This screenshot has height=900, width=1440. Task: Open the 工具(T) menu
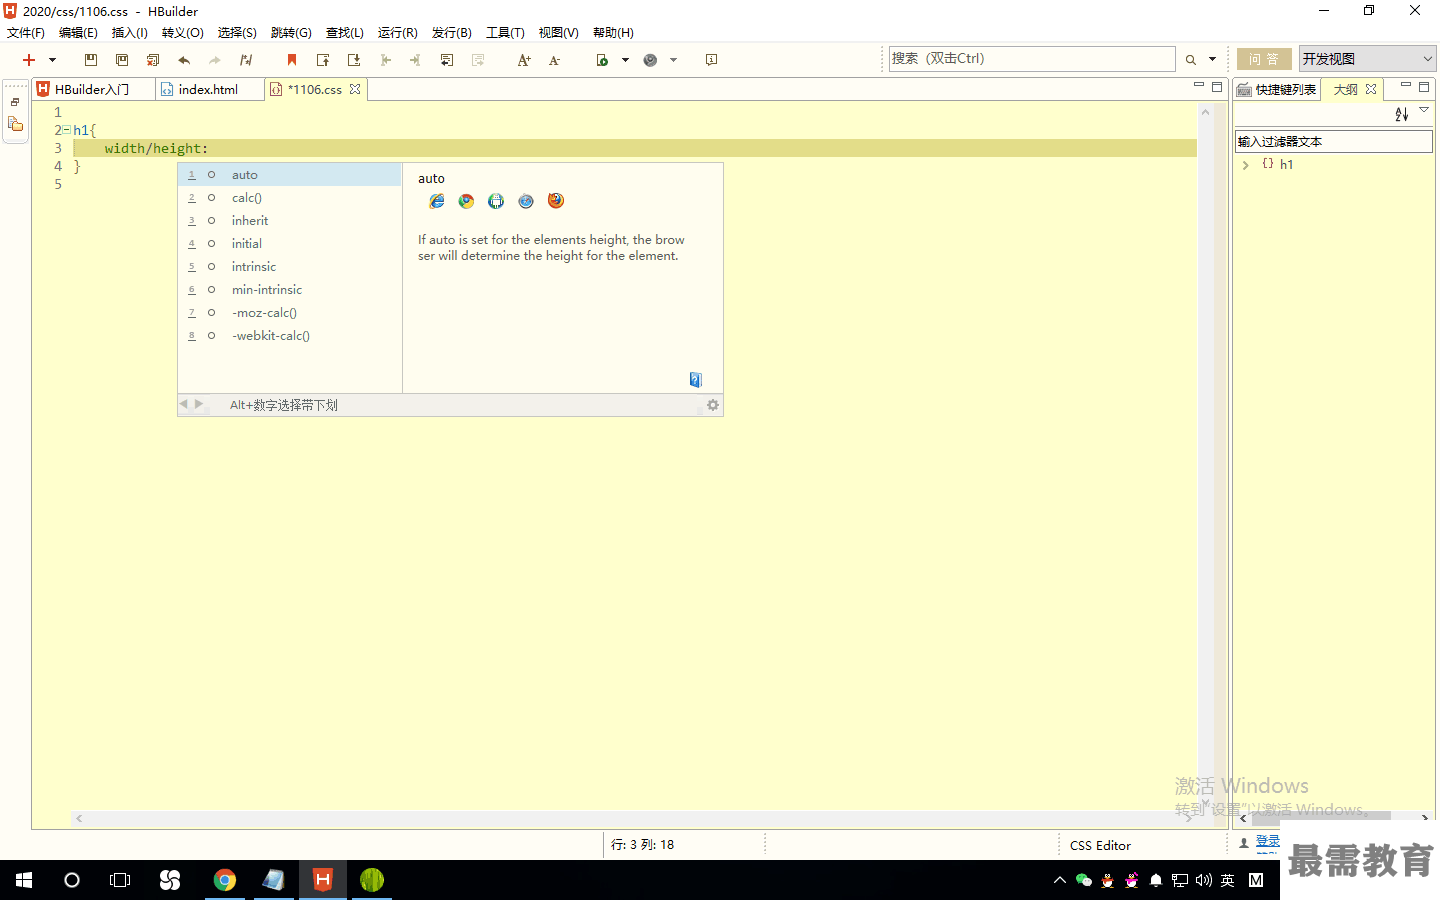(x=505, y=33)
